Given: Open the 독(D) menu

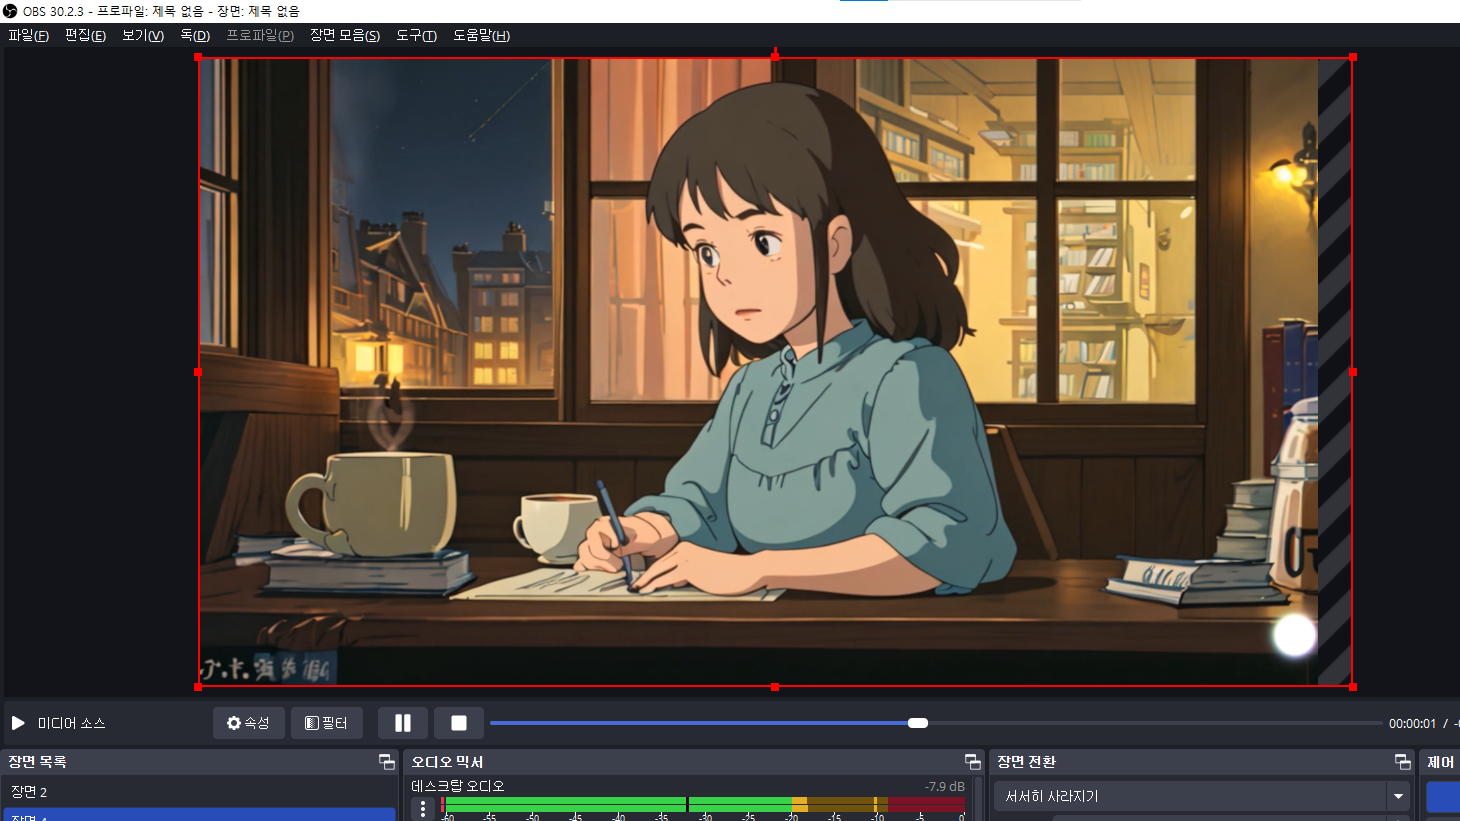Looking at the screenshot, I should pos(195,35).
